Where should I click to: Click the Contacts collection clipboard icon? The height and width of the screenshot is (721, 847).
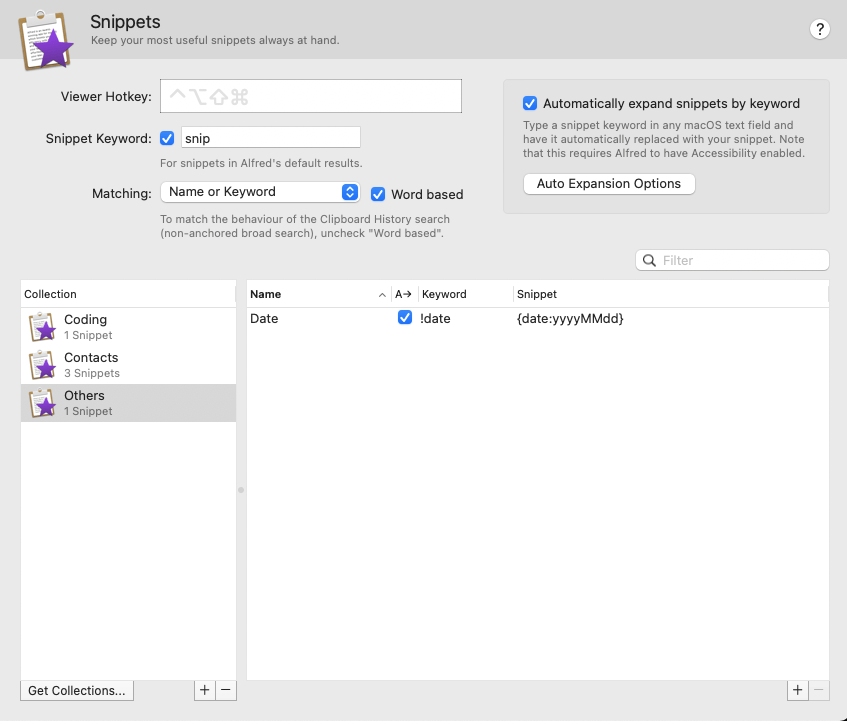click(42, 365)
